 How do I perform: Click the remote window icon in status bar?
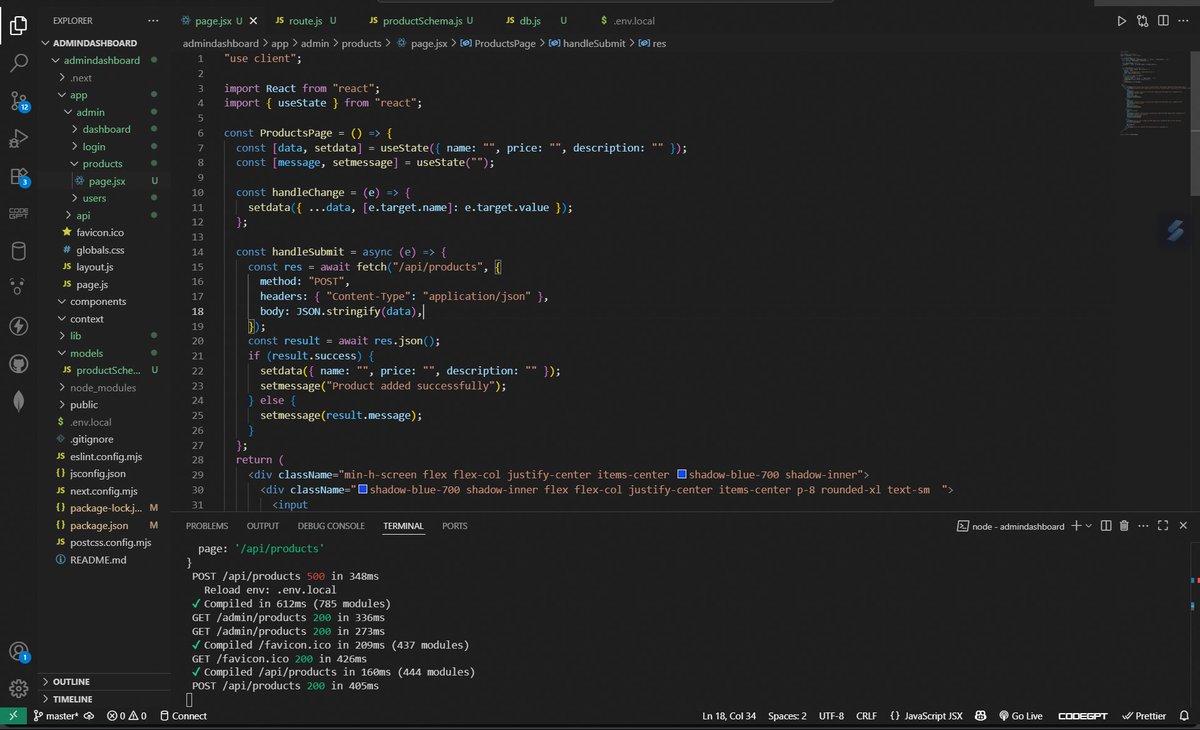click(12, 716)
